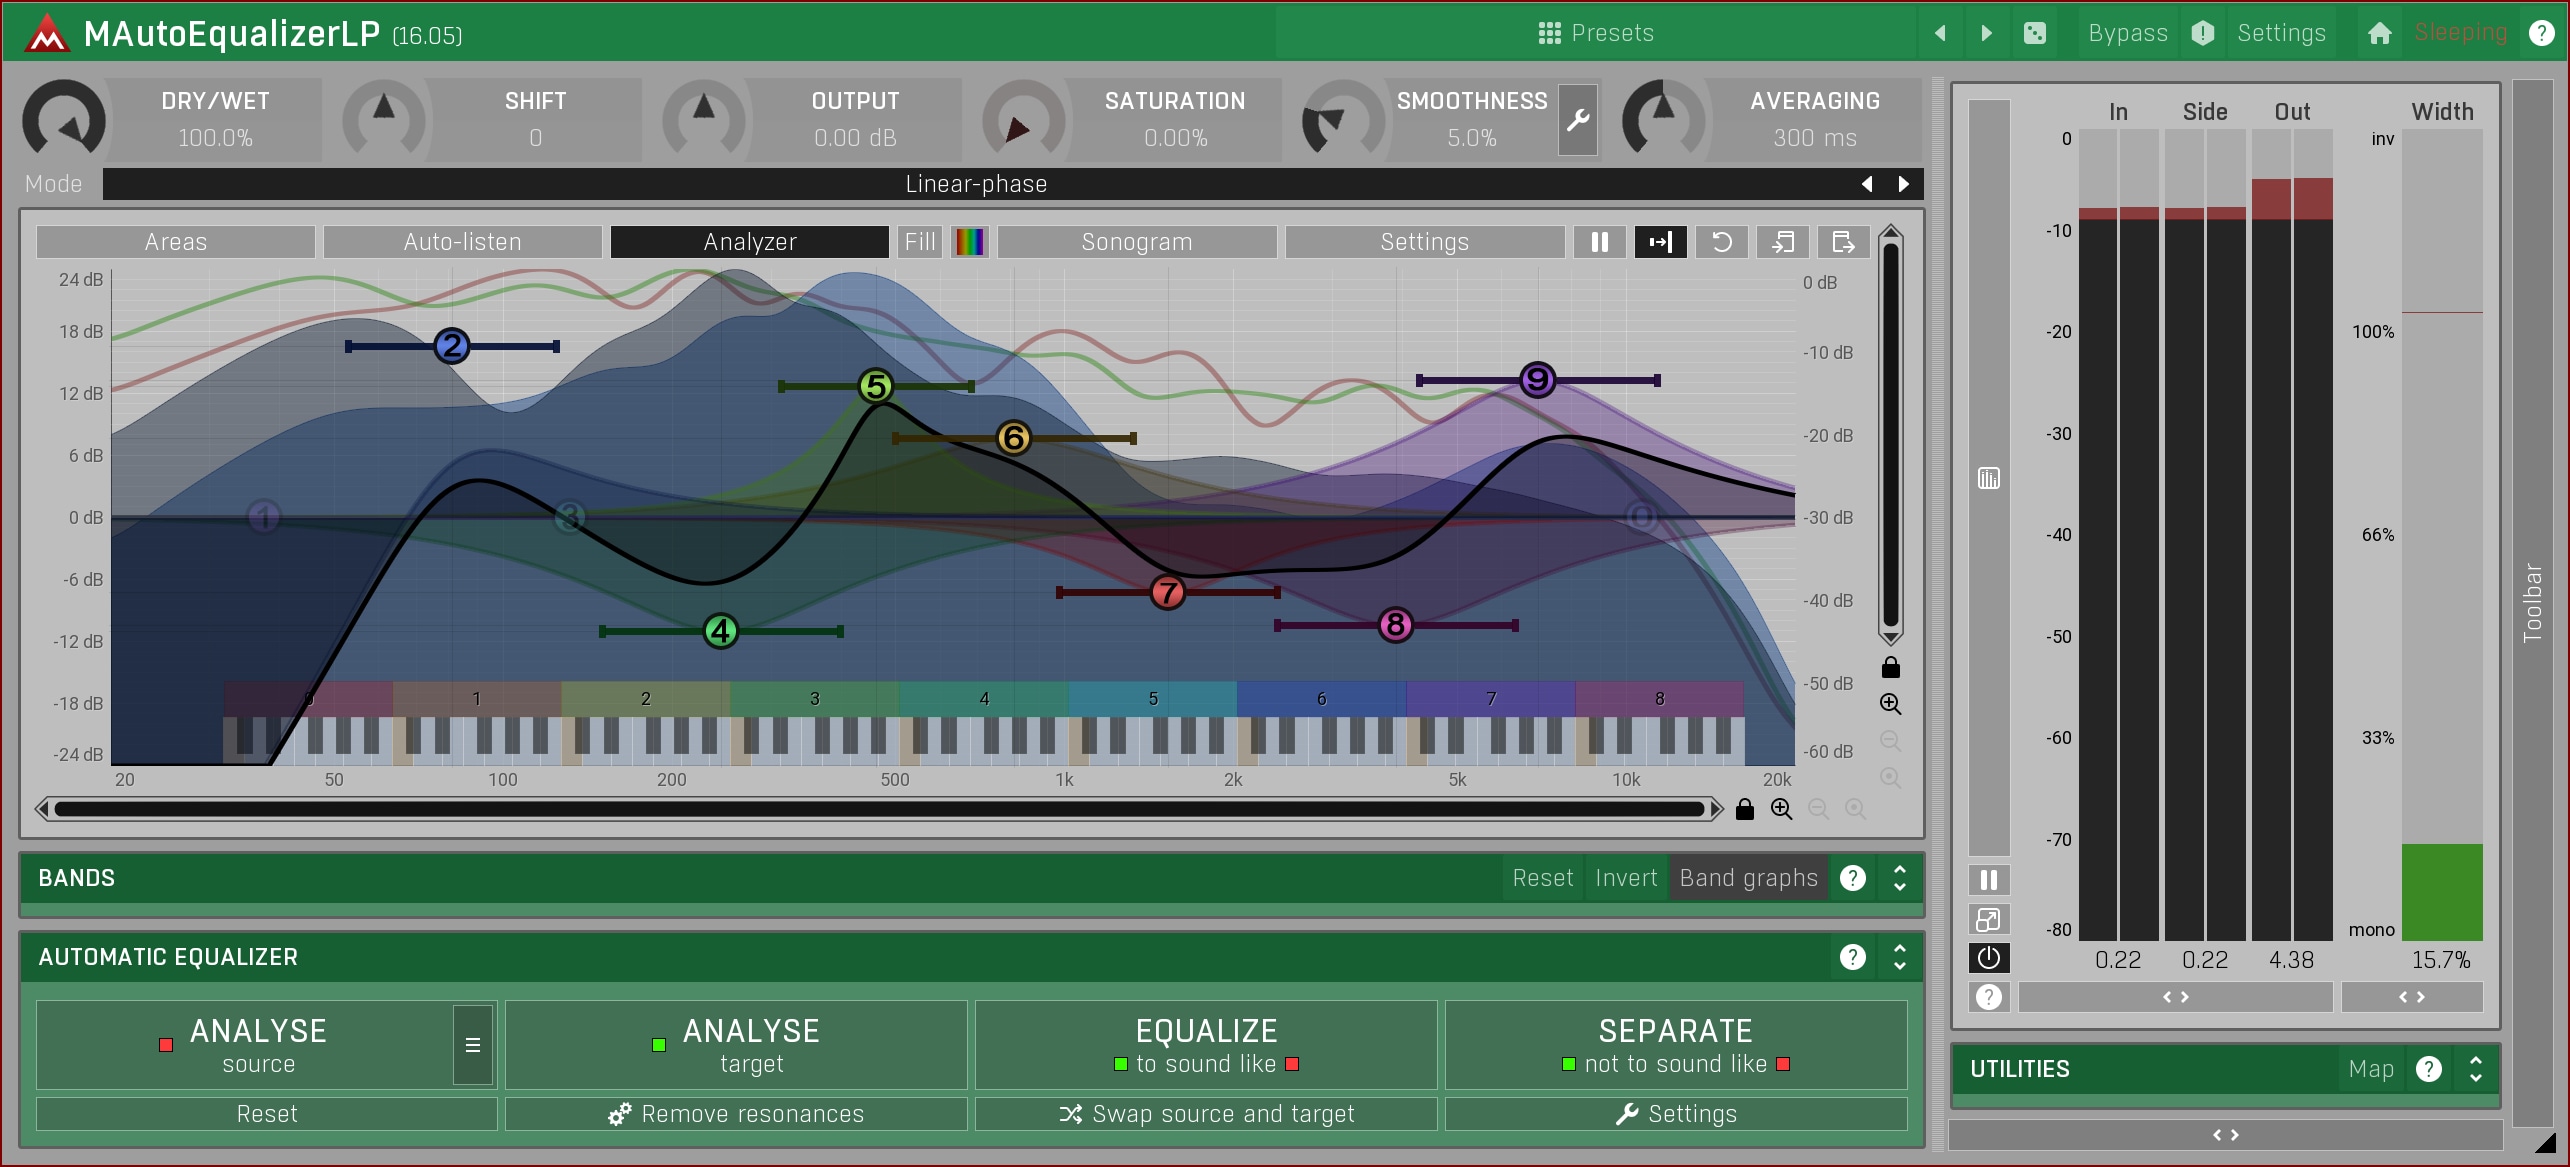Select next Mode with right arrow
The height and width of the screenshot is (1167, 2570).
[x=1903, y=184]
